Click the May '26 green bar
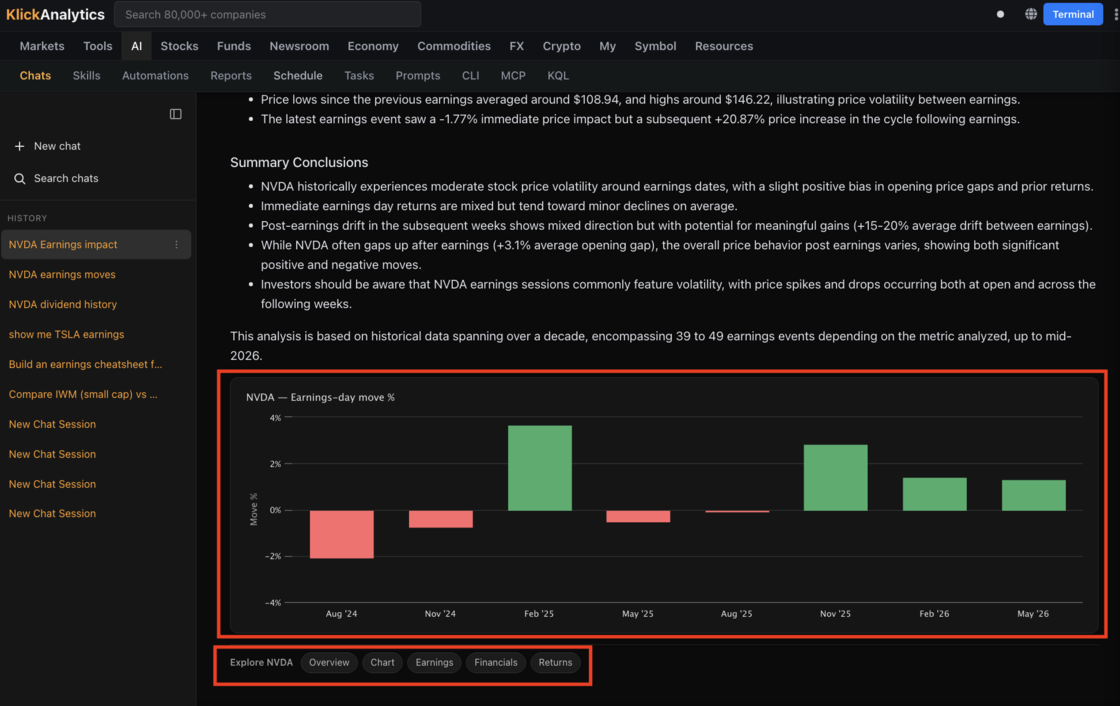Image resolution: width=1120 pixels, height=706 pixels. coord(1034,495)
